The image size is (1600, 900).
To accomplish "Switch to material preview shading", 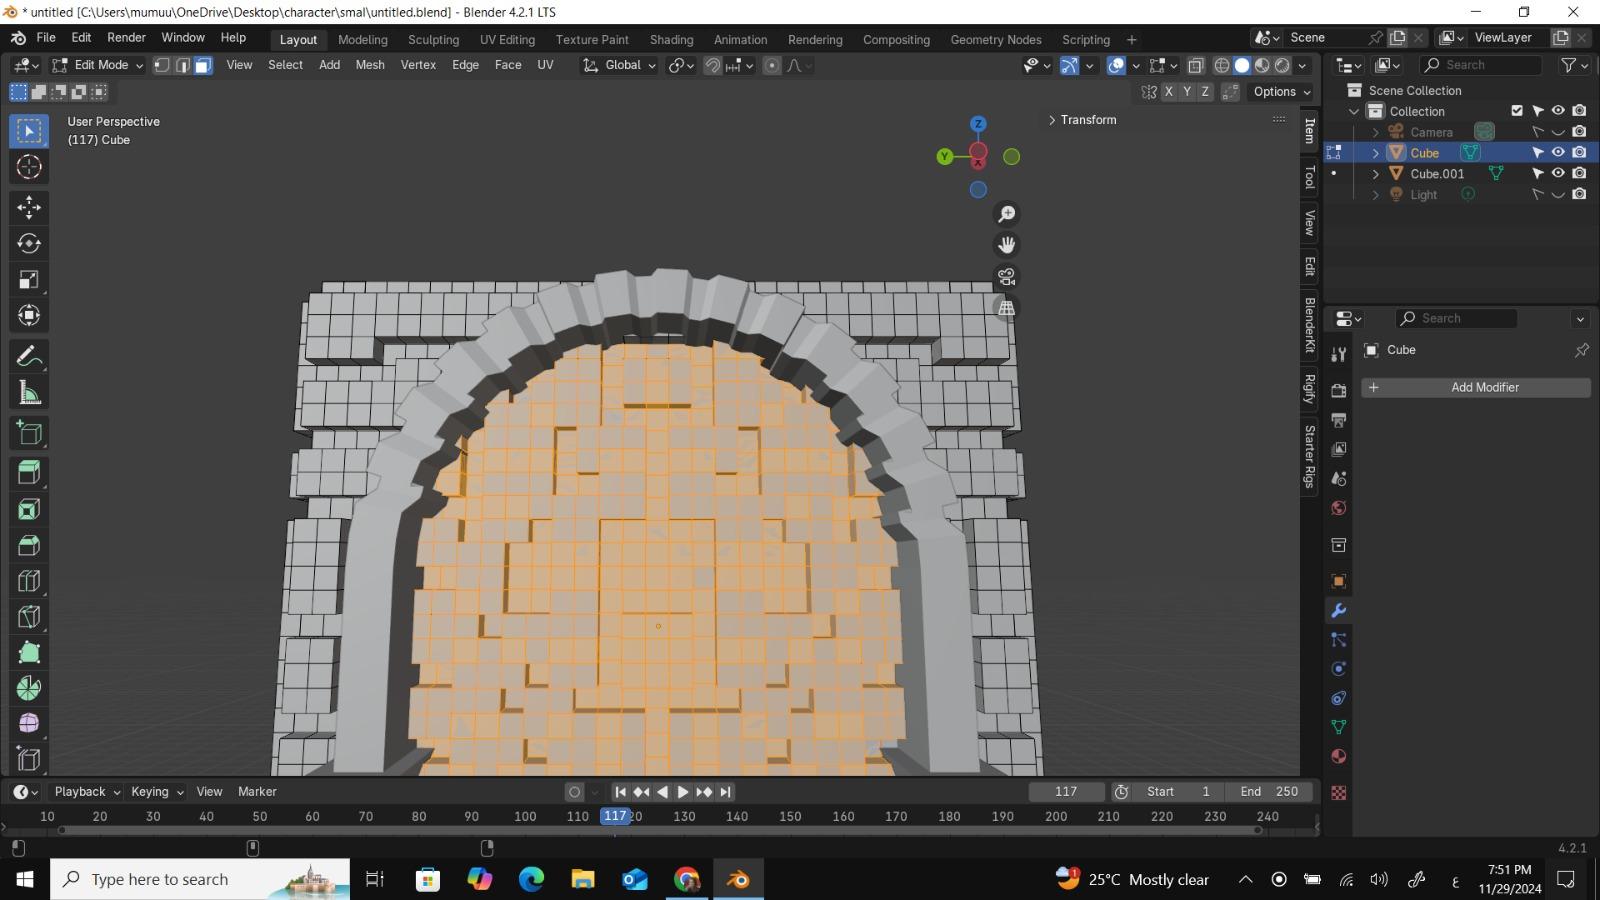I will coord(1262,65).
